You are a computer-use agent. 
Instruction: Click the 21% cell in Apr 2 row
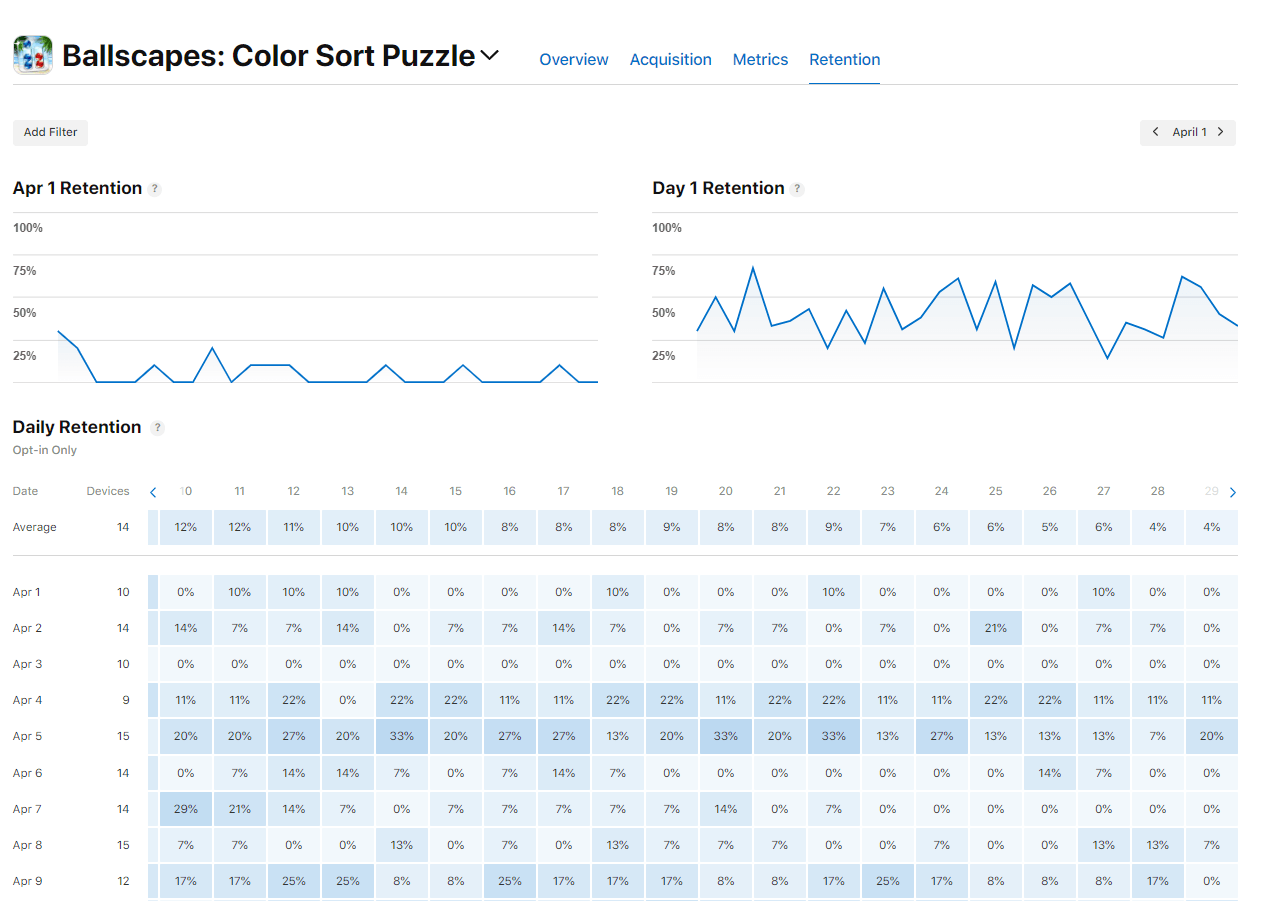(995, 628)
